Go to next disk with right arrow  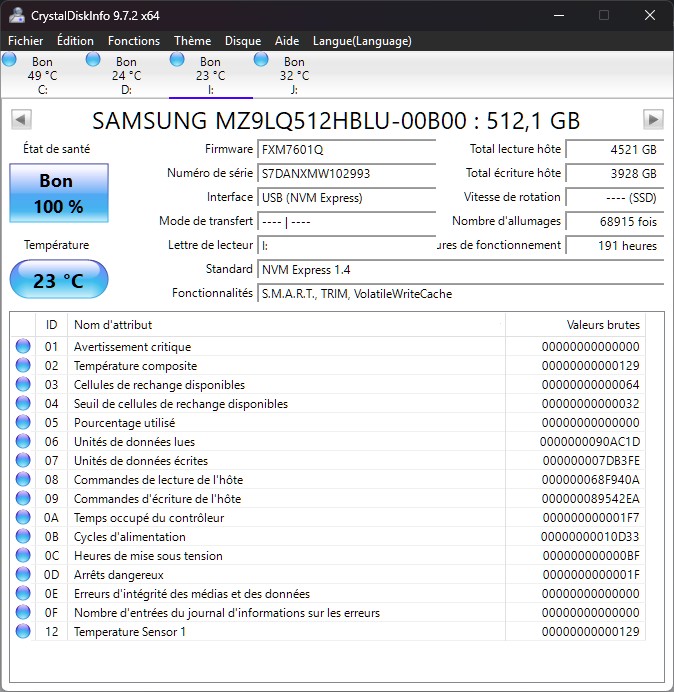click(653, 120)
